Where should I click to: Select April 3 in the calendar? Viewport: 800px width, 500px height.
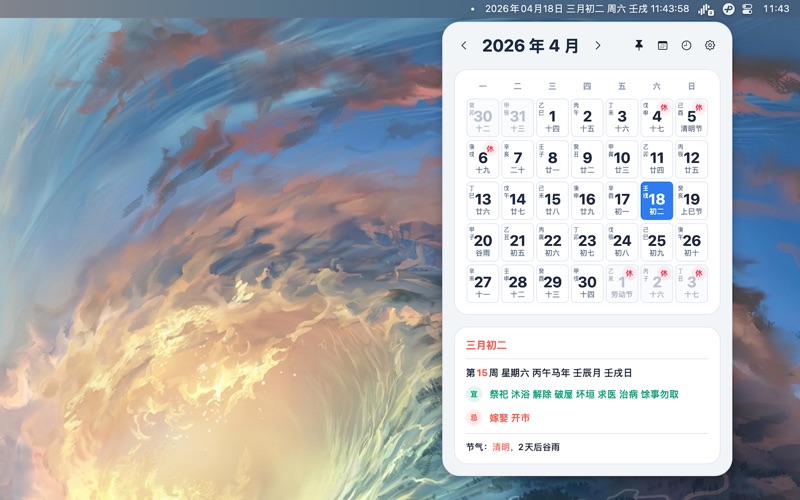coord(622,118)
